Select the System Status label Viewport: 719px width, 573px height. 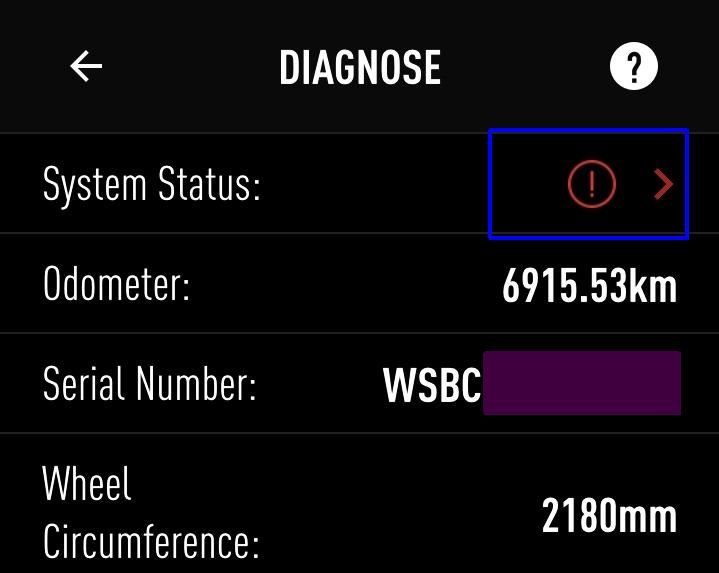click(151, 185)
